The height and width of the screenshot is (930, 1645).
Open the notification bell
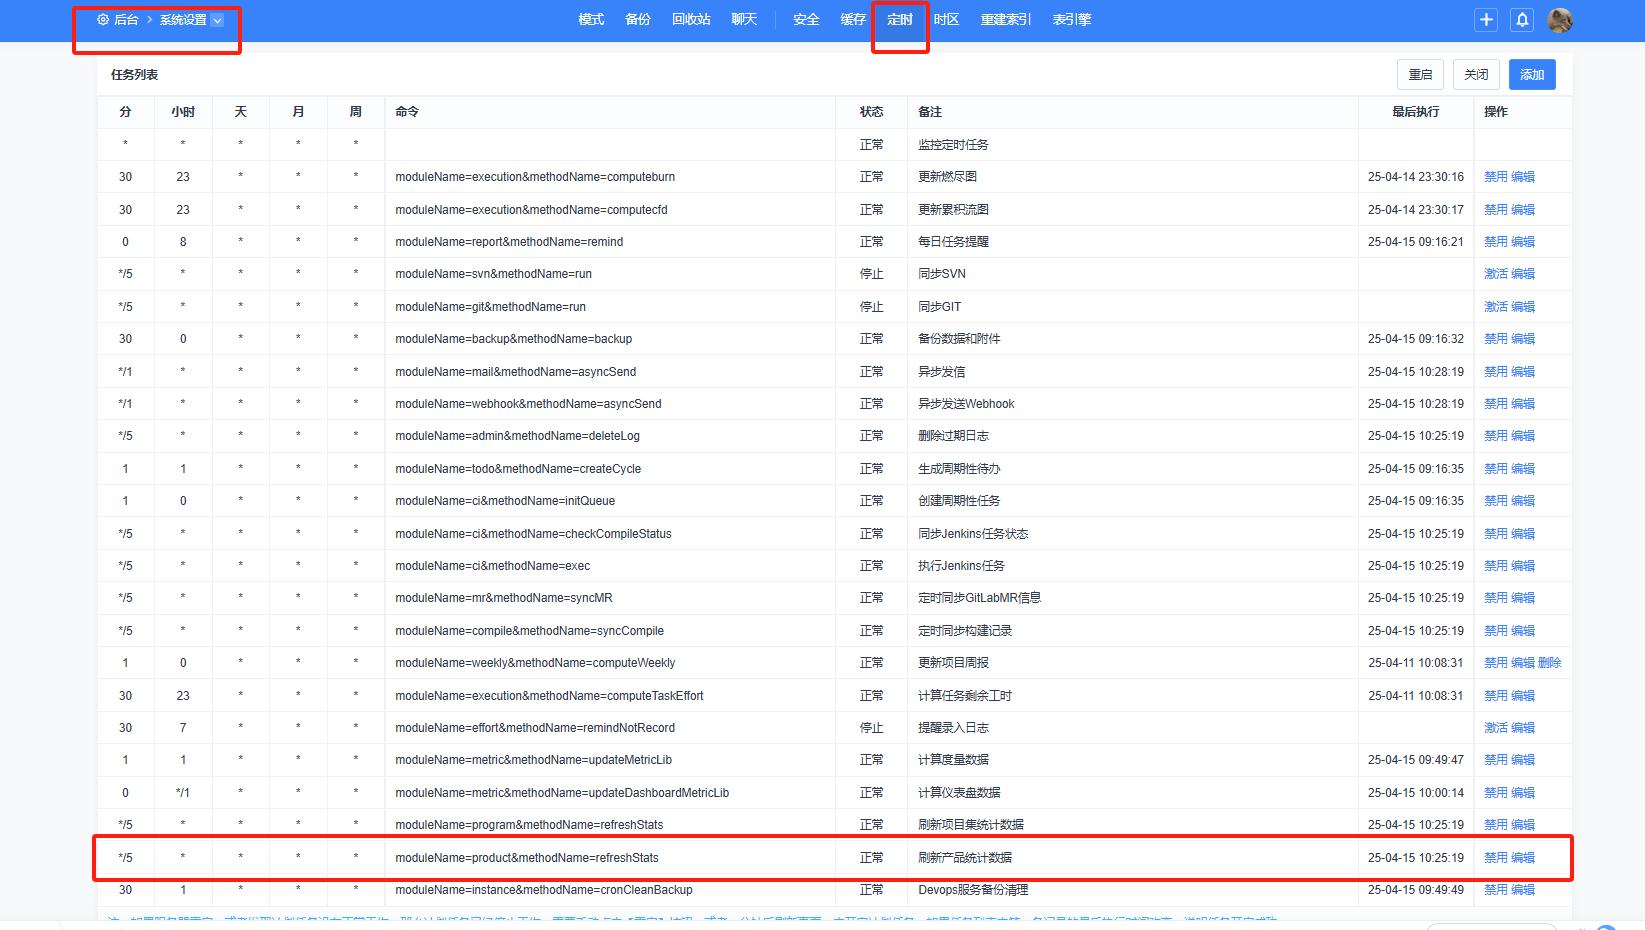coord(1522,20)
